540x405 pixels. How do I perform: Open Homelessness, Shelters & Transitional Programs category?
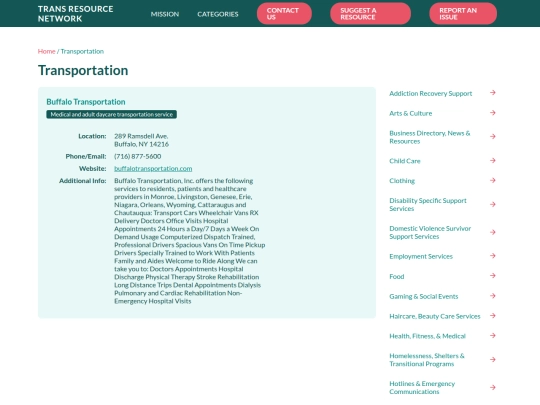coord(427,360)
